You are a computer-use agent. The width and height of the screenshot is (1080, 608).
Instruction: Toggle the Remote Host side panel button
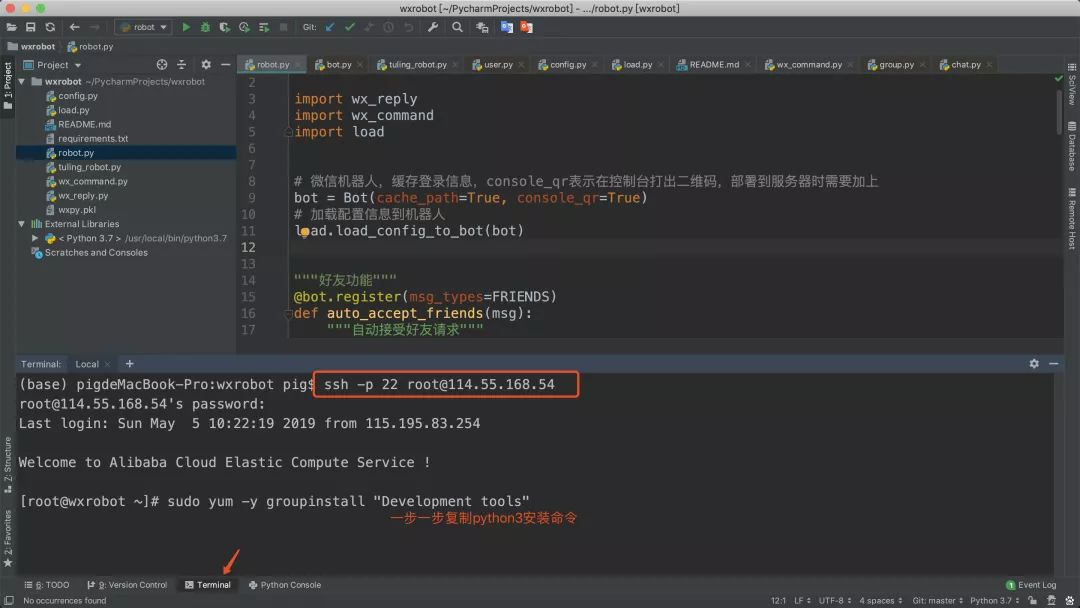pyautogui.click(x=1072, y=218)
